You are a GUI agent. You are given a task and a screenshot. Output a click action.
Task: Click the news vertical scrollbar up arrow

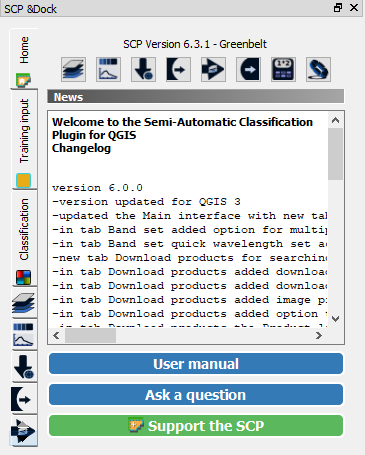[336, 120]
